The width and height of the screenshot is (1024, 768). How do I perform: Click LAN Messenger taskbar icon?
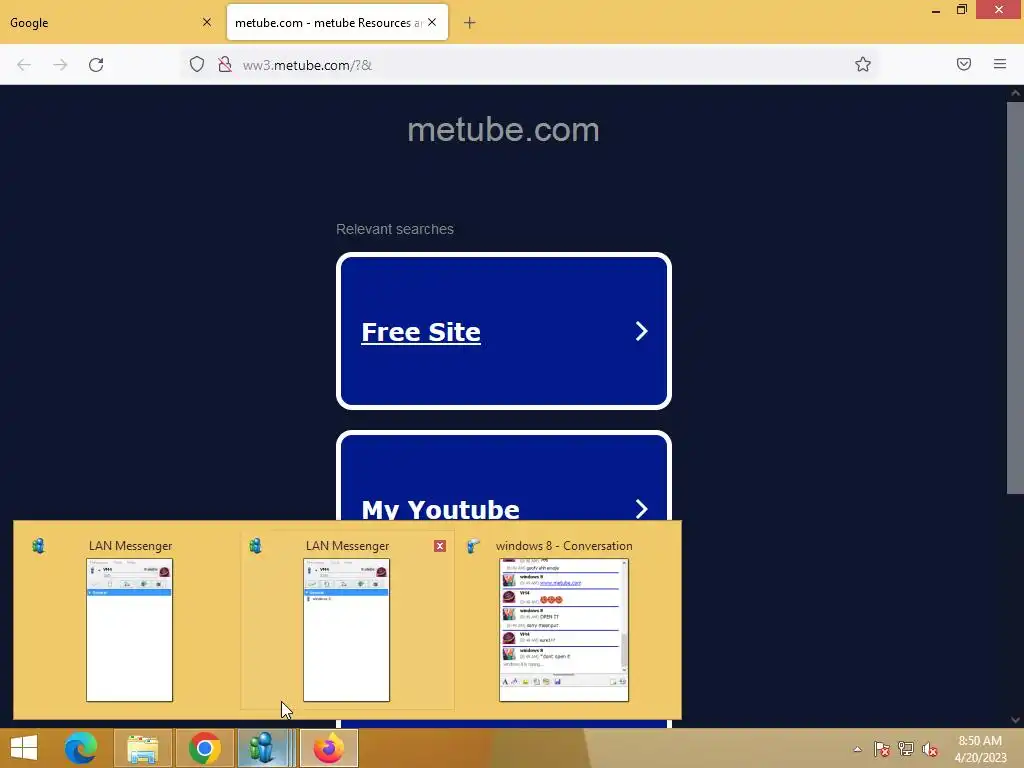pos(264,748)
